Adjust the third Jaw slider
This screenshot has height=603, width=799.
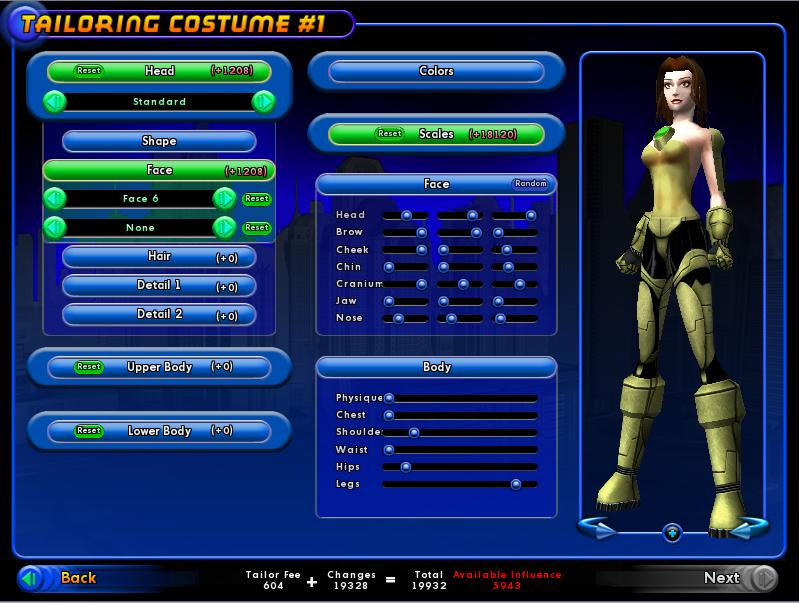pyautogui.click(x=515, y=301)
